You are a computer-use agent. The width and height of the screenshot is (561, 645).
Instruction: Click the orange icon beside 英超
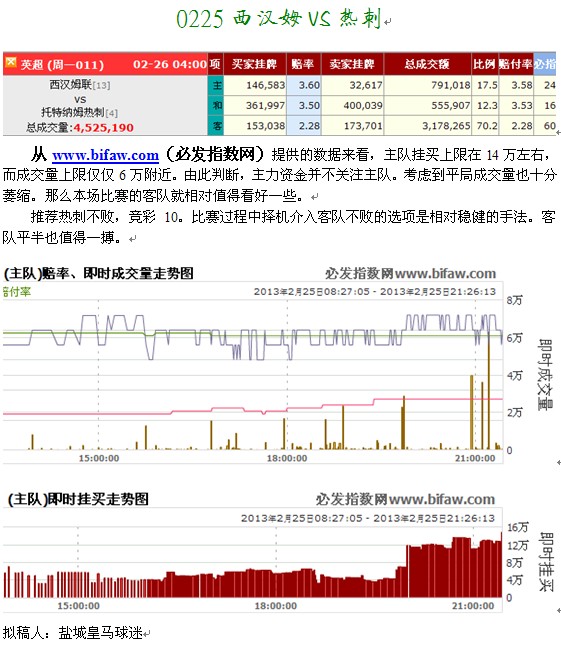point(11,62)
